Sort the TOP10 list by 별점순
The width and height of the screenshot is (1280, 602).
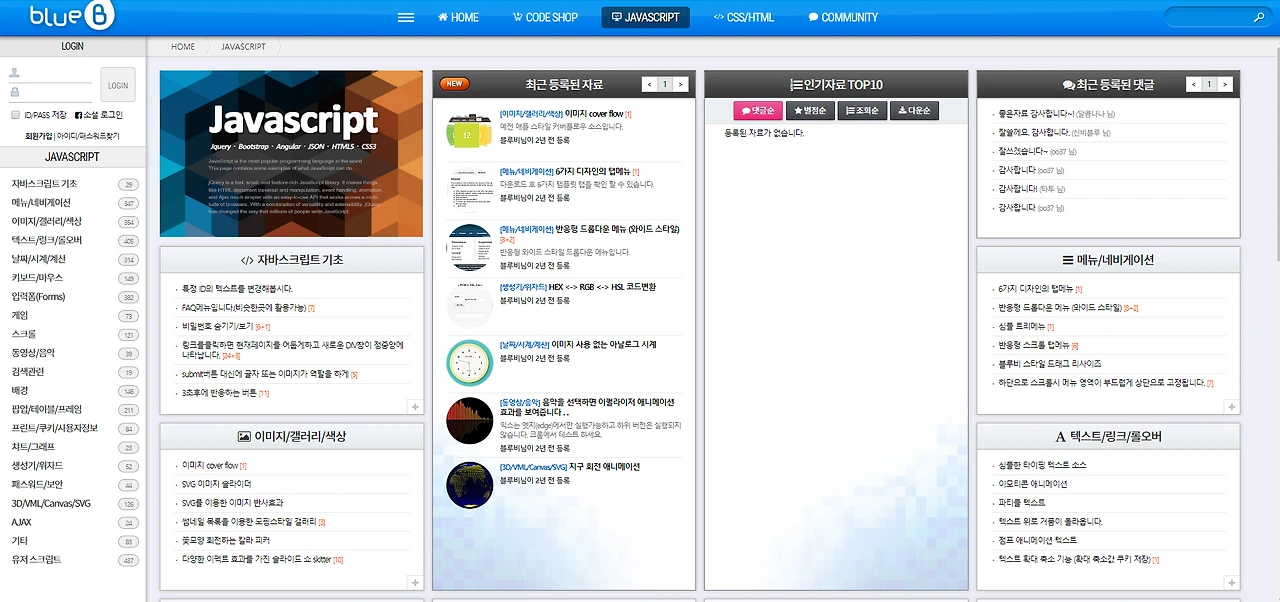tap(810, 111)
